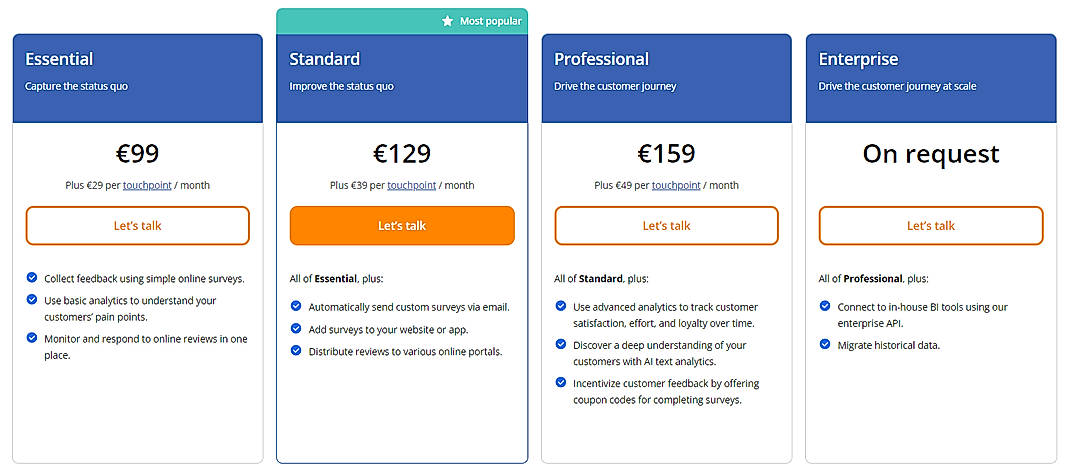Image resolution: width=1070 pixels, height=469 pixels.
Task: Click checkmark icon next to Collect feedback item
Action: pyautogui.click(x=32, y=278)
